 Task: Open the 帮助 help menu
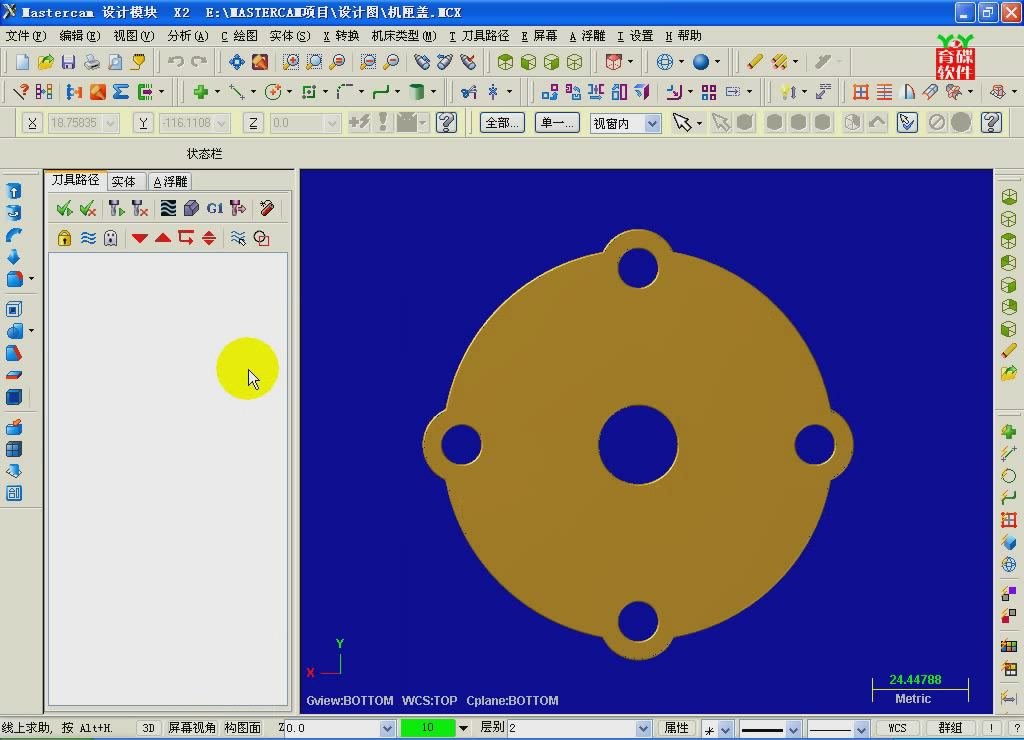683,36
